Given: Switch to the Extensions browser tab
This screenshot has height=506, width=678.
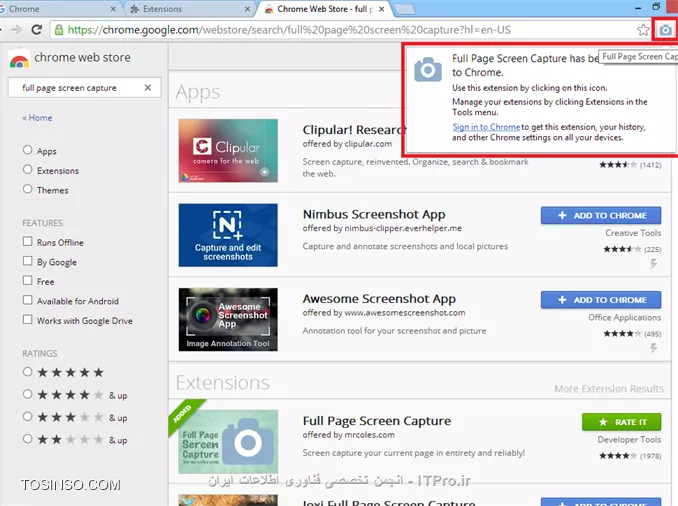Looking at the screenshot, I should pyautogui.click(x=190, y=9).
